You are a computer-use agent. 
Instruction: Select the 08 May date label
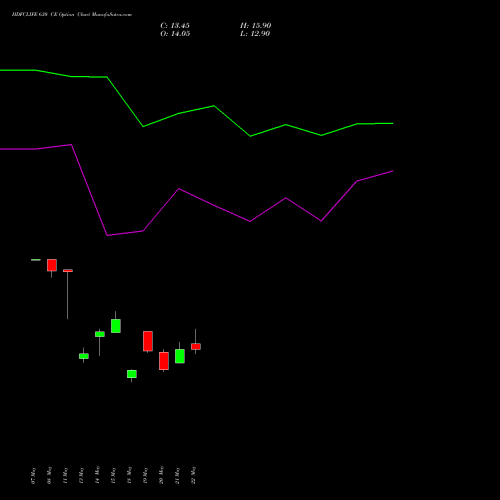(x=49, y=476)
